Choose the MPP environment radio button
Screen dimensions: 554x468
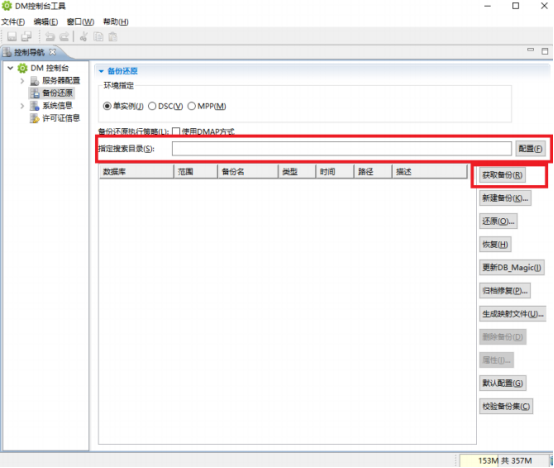click(191, 106)
